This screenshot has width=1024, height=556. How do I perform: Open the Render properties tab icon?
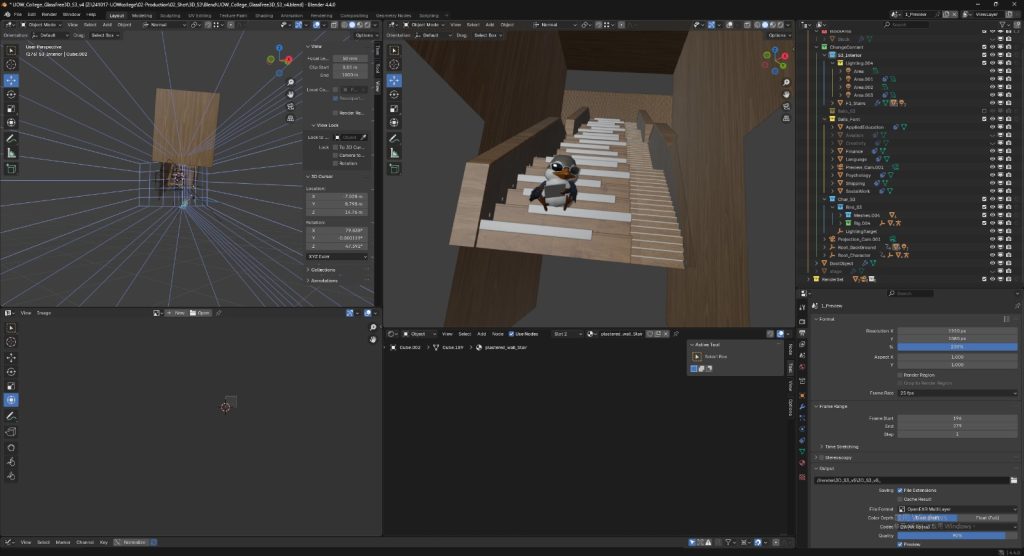coord(803,321)
